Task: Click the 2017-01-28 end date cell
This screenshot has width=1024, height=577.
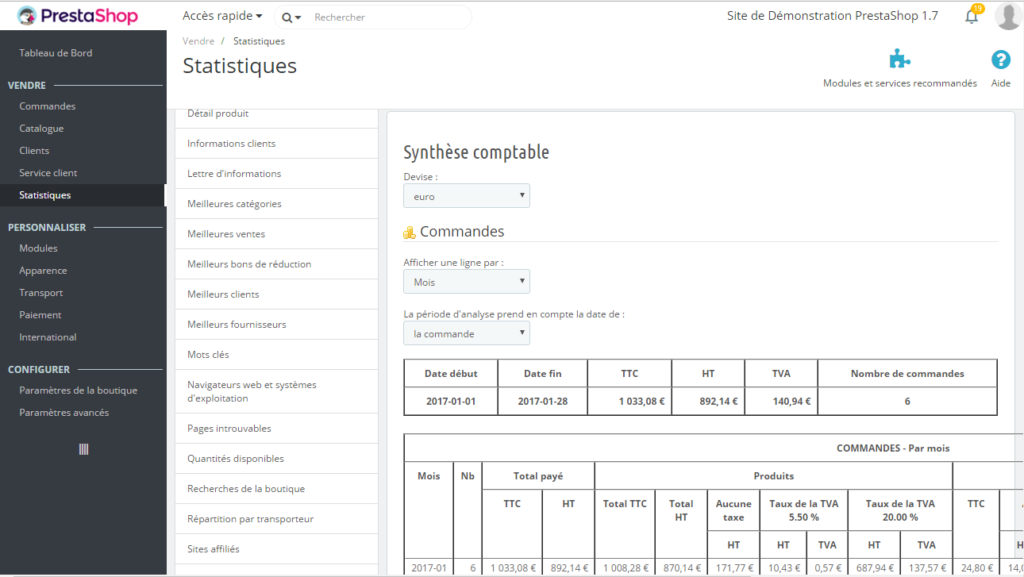Action: (x=543, y=401)
